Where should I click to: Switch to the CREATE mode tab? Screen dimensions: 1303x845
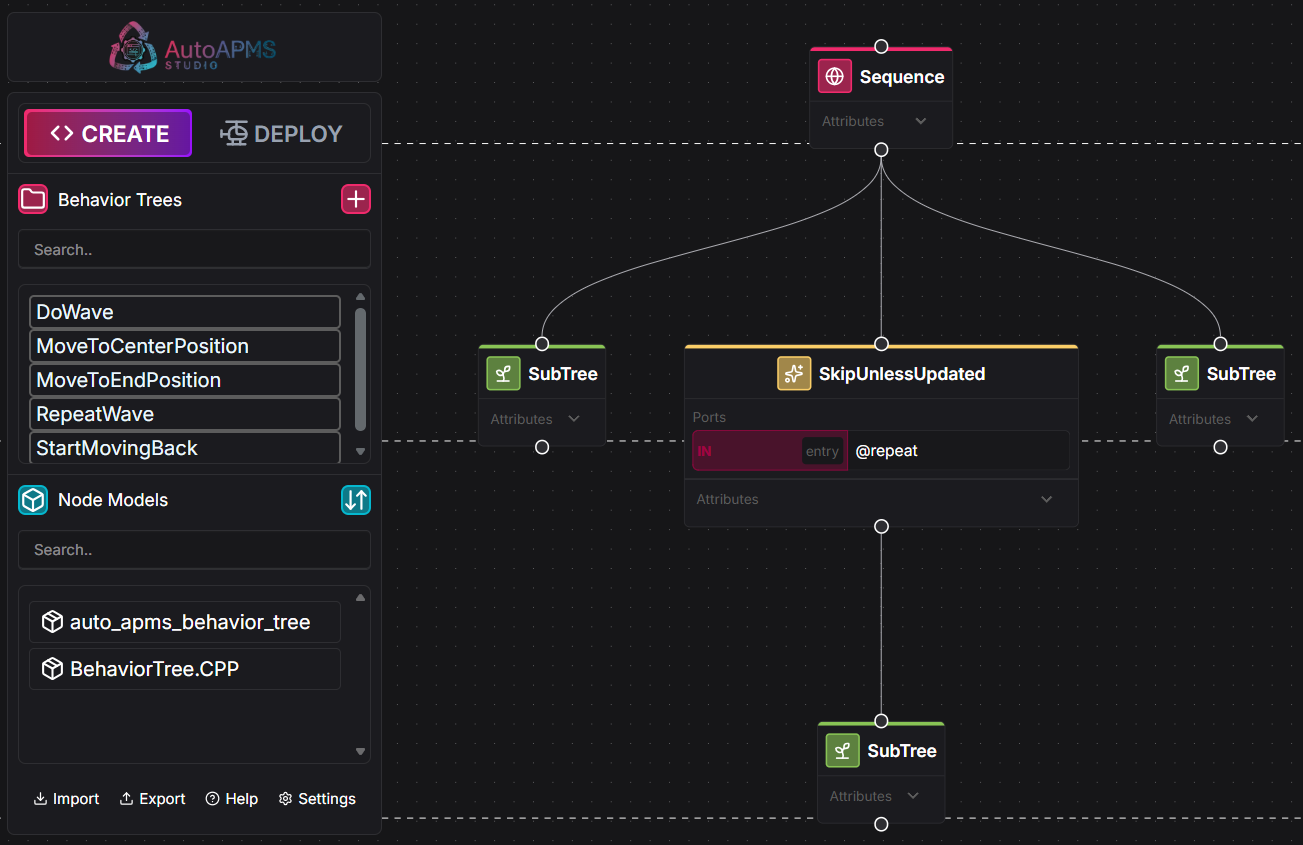click(x=108, y=133)
